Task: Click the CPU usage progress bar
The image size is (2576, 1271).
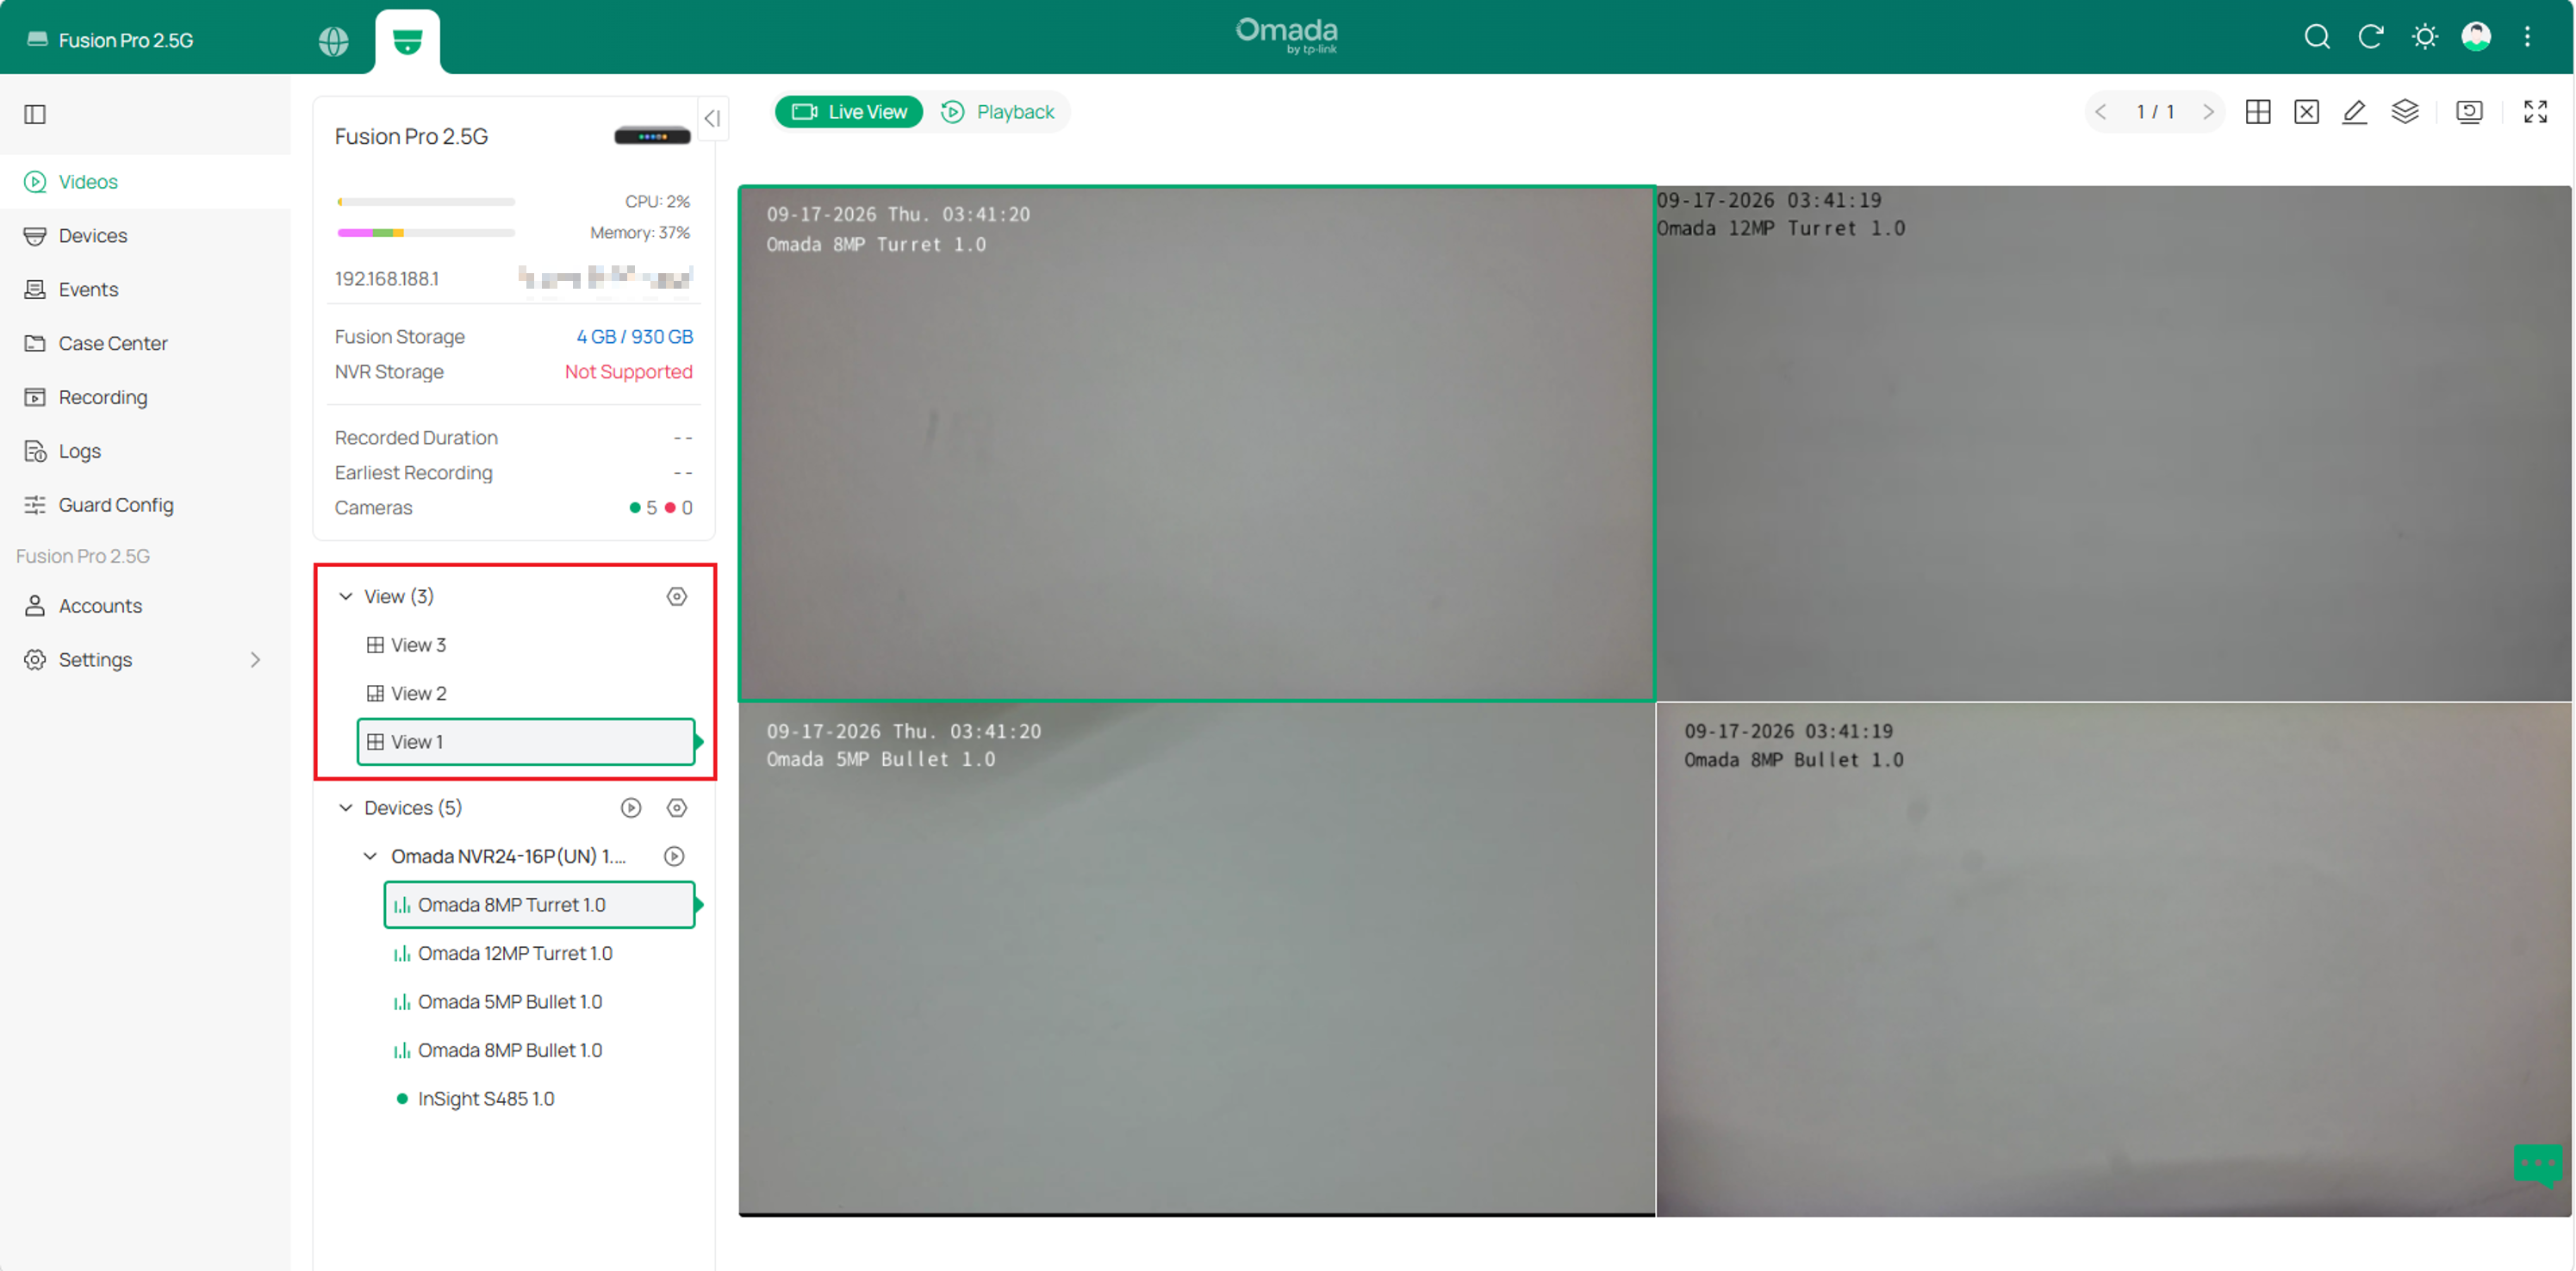Action: click(x=426, y=202)
